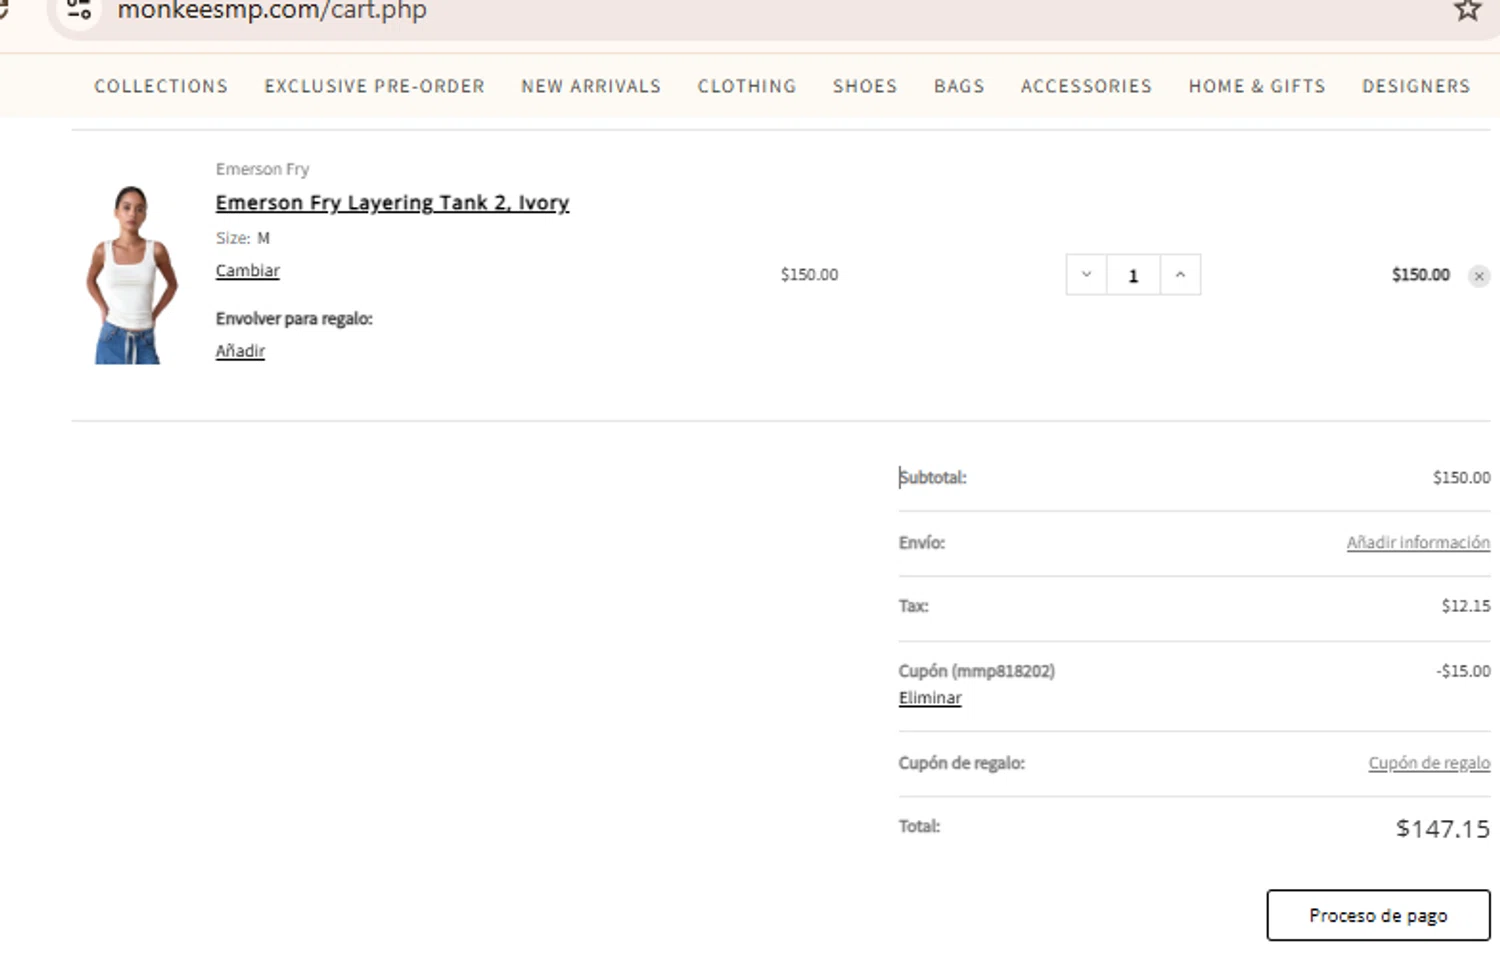Click Cambiar to change size option
This screenshot has height=966, width=1500.
247,271
